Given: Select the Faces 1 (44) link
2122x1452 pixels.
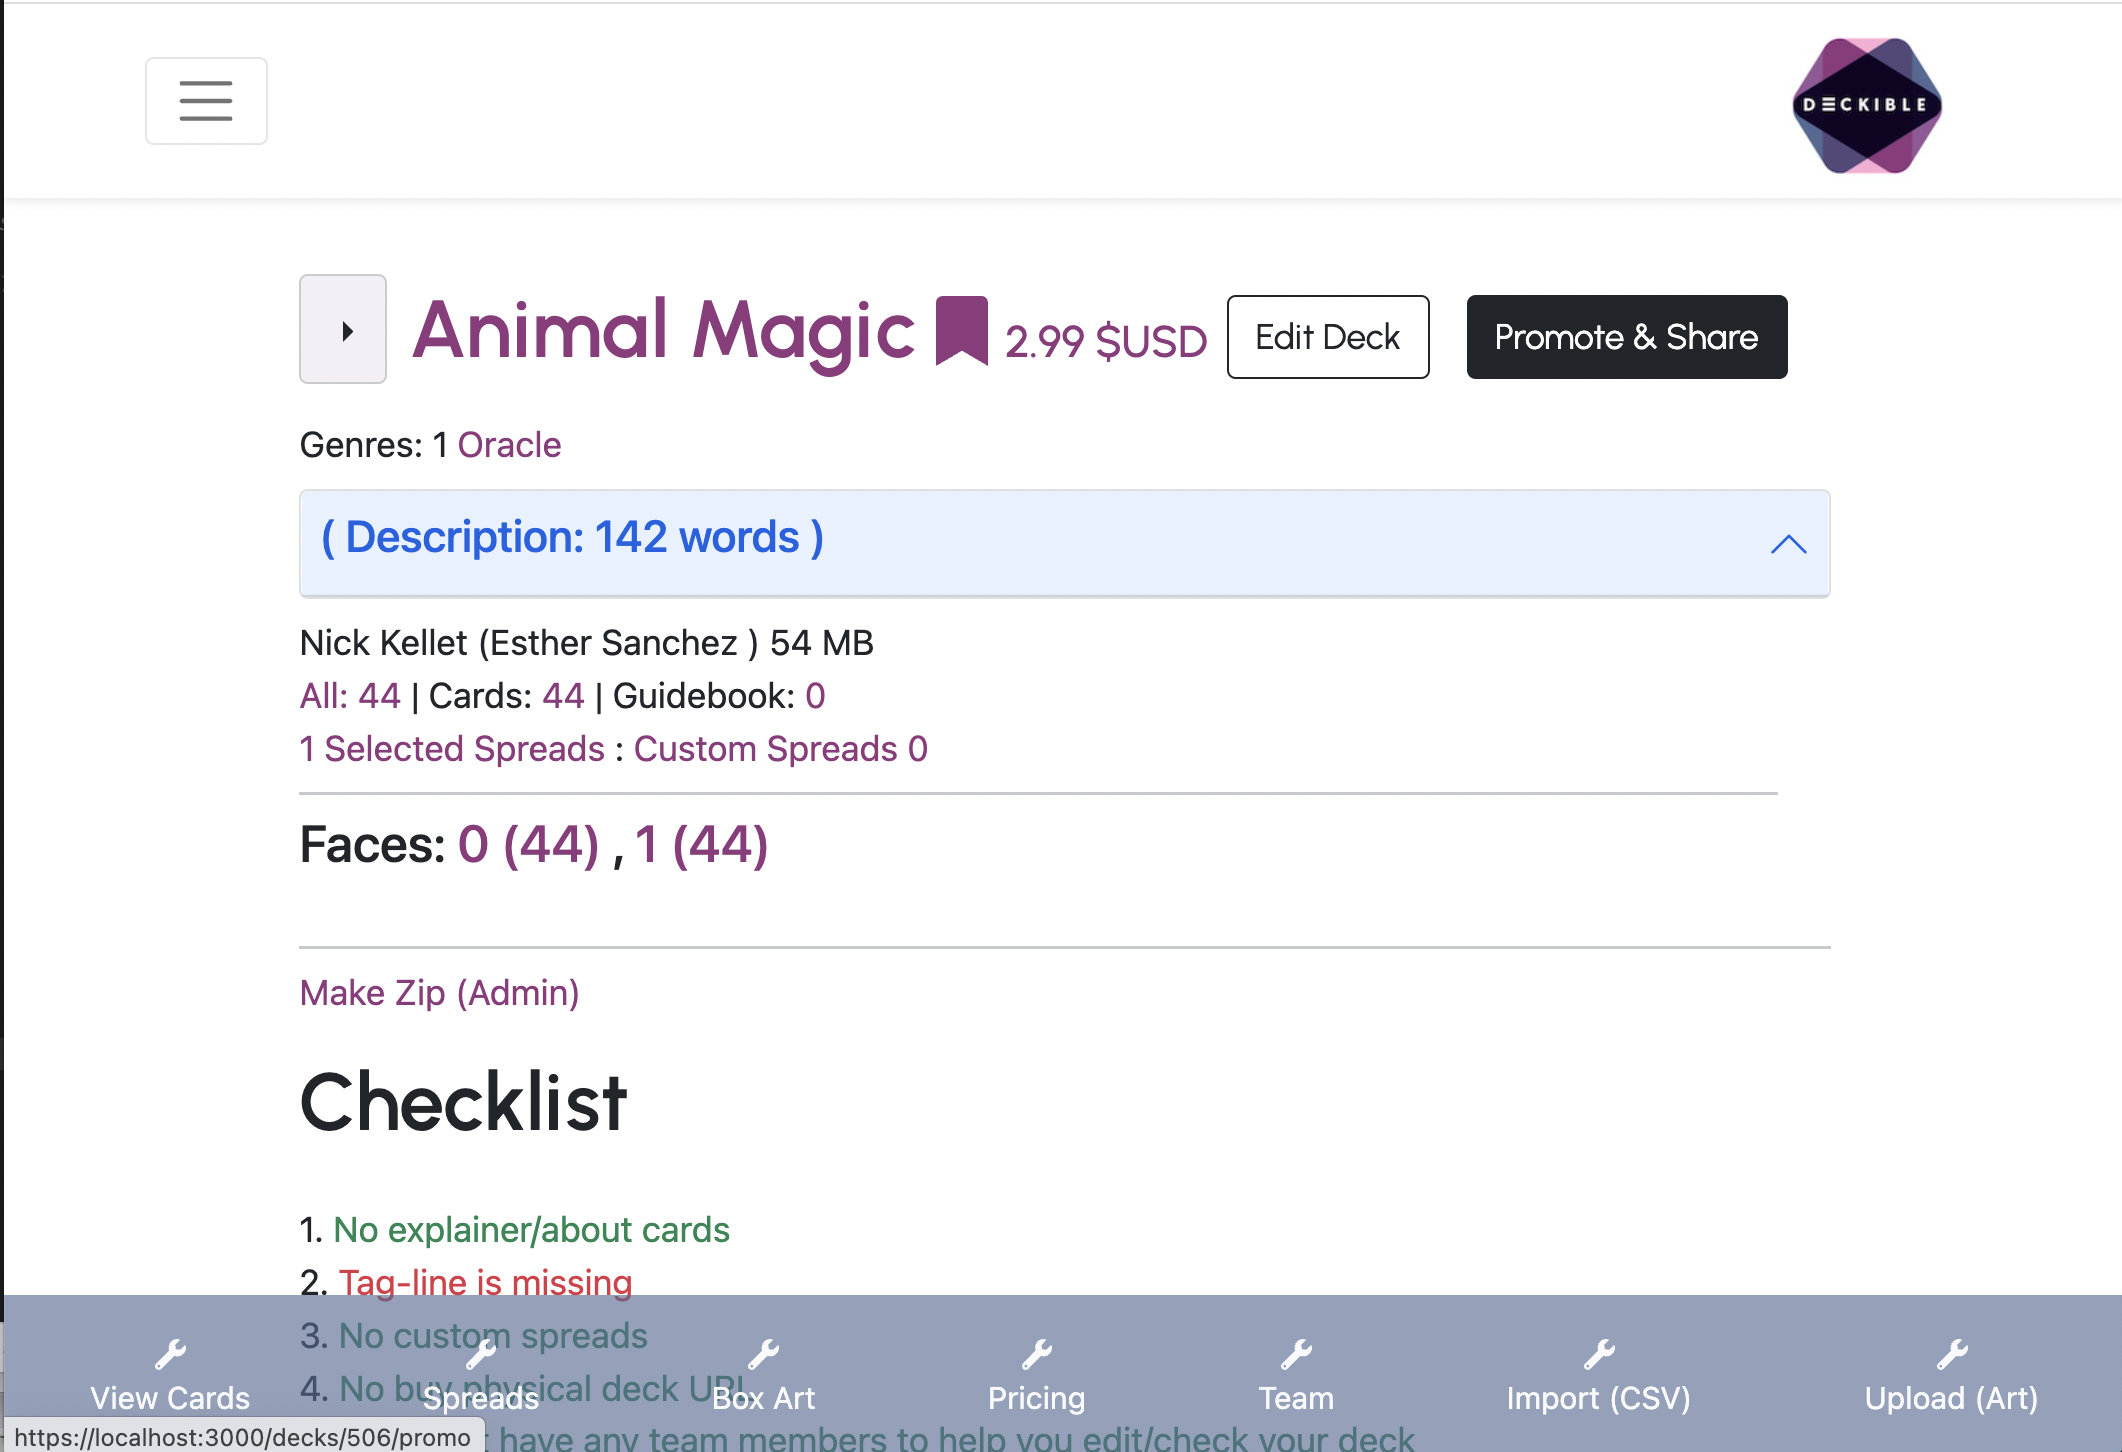Looking at the screenshot, I should point(701,844).
